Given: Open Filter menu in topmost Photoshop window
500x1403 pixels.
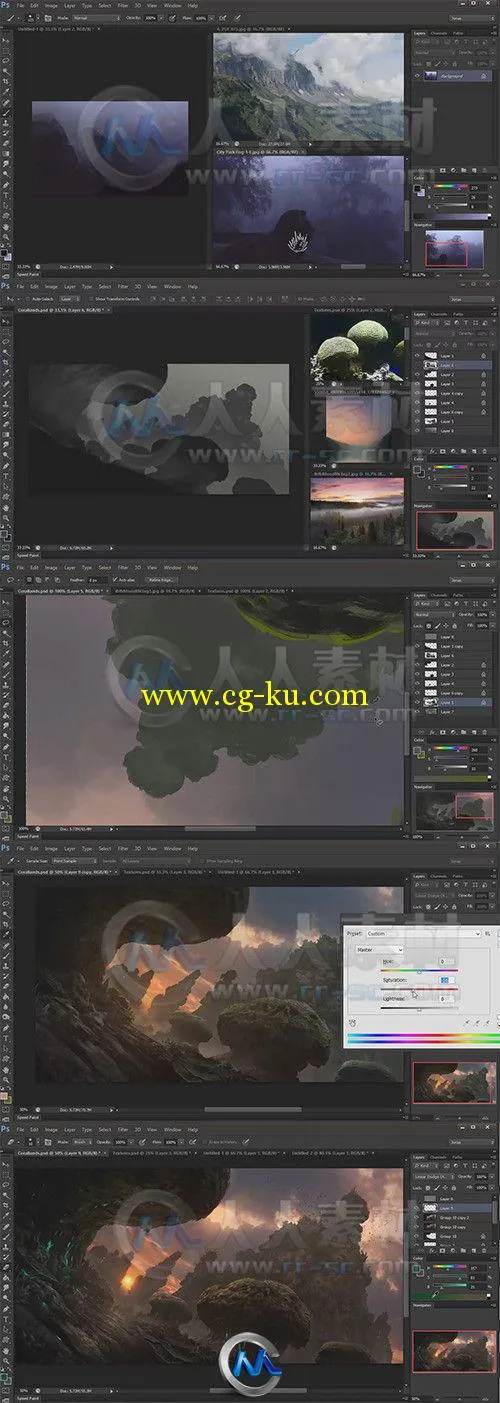Looking at the screenshot, I should tap(122, 6).
